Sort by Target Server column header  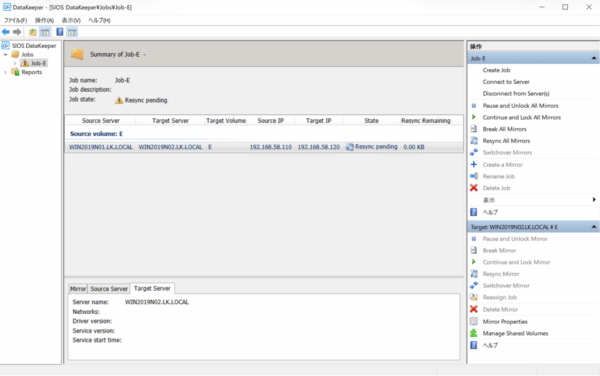(x=170, y=120)
